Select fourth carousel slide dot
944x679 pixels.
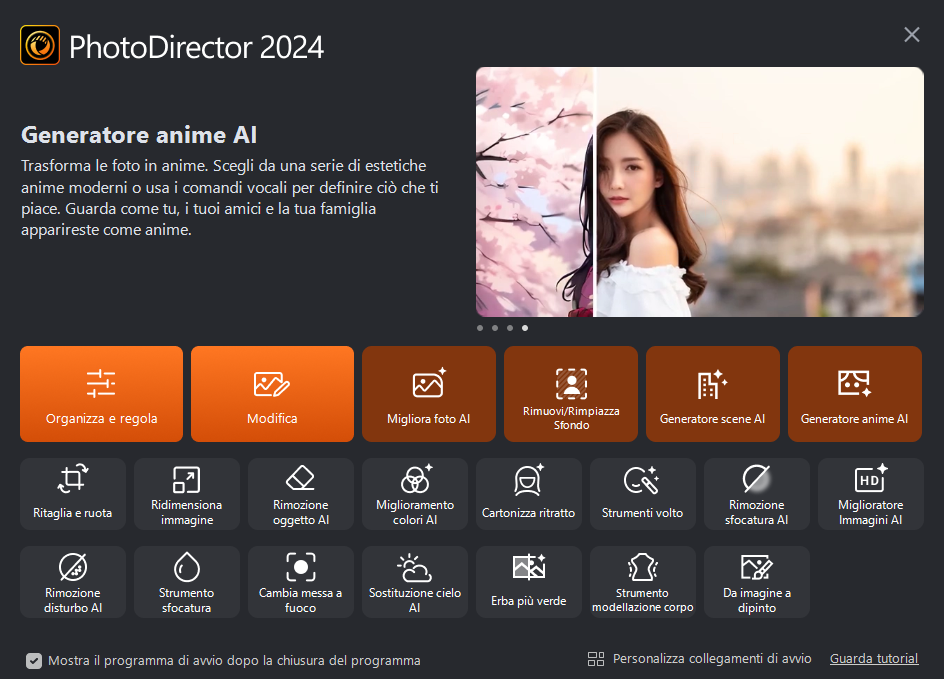click(525, 328)
